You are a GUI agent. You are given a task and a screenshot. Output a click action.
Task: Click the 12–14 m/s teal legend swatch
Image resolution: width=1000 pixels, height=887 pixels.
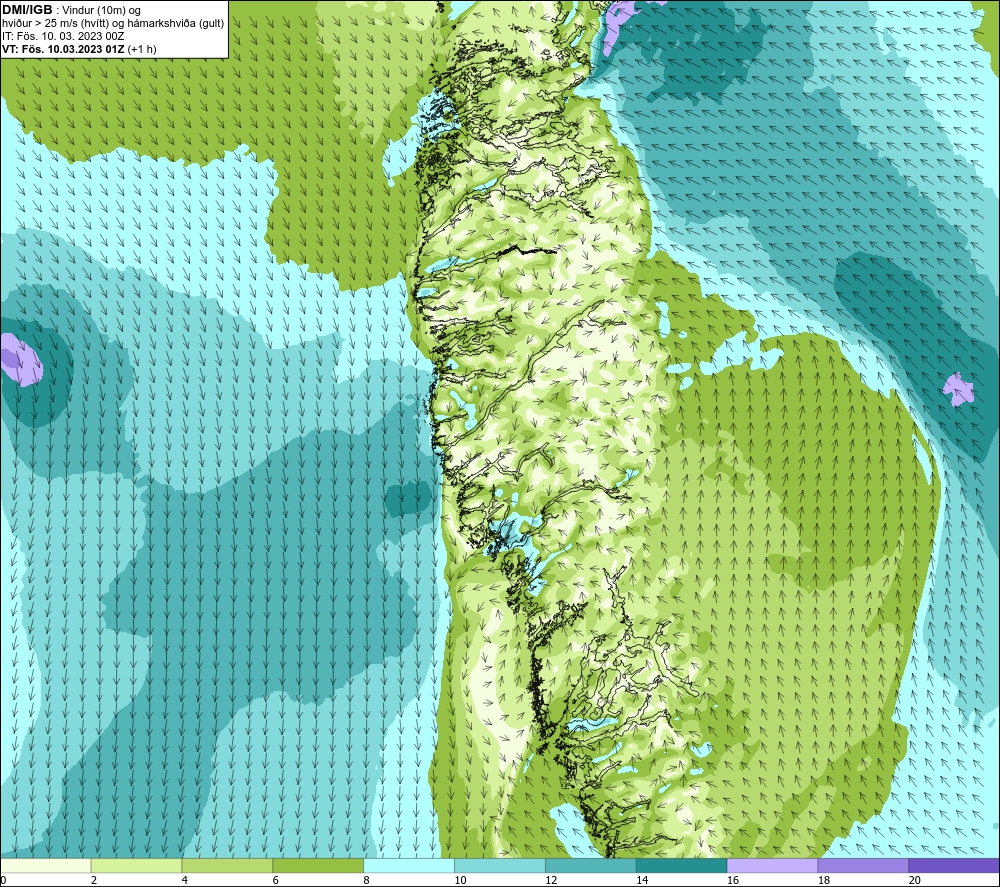[591, 866]
